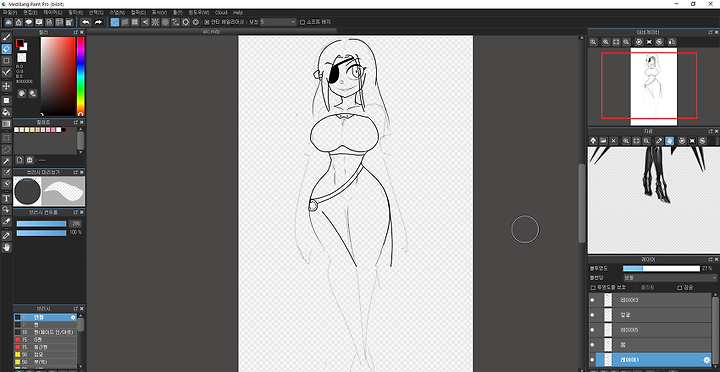The image size is (720, 372).
Task: Open the second menu (Edit) in menu bar
Action: 30,12
